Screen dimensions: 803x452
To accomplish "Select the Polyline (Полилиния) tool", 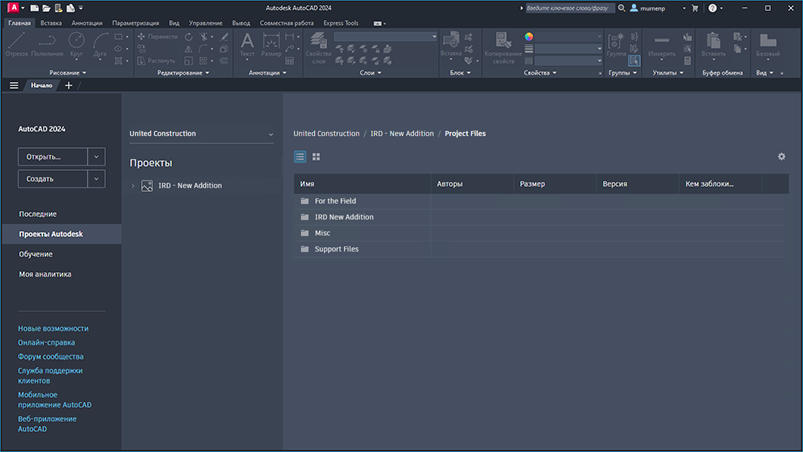I will (47, 44).
